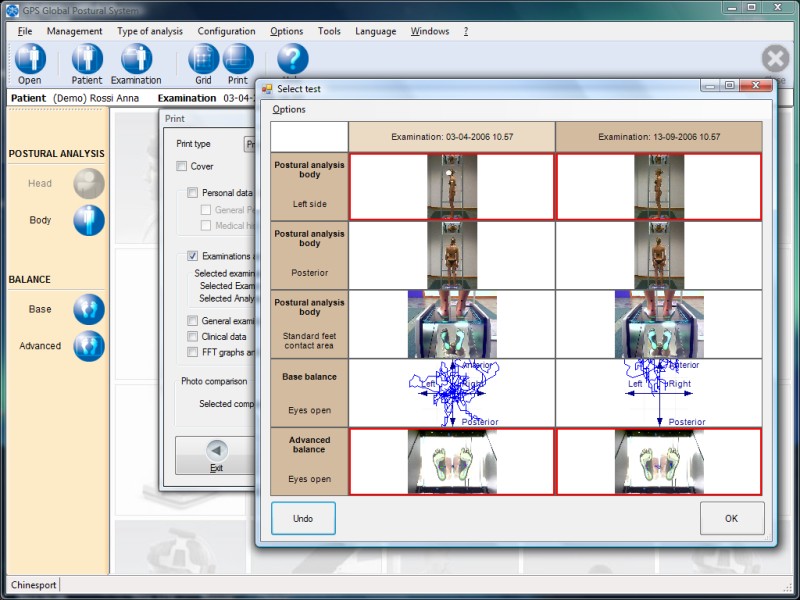Open the Type of analysis menu
This screenshot has width=800, height=600.
click(x=150, y=31)
